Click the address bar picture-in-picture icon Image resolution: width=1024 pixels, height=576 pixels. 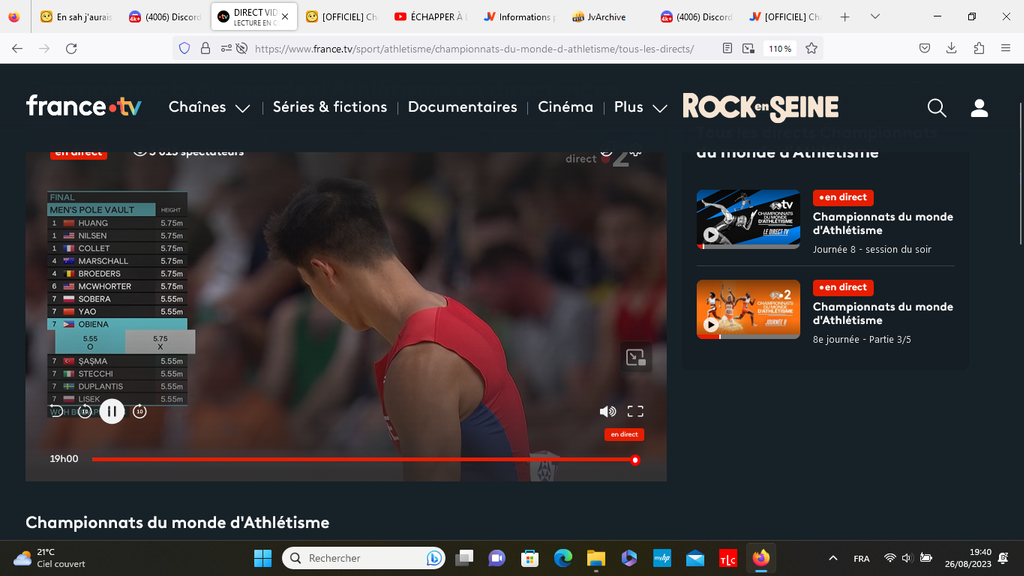748,48
